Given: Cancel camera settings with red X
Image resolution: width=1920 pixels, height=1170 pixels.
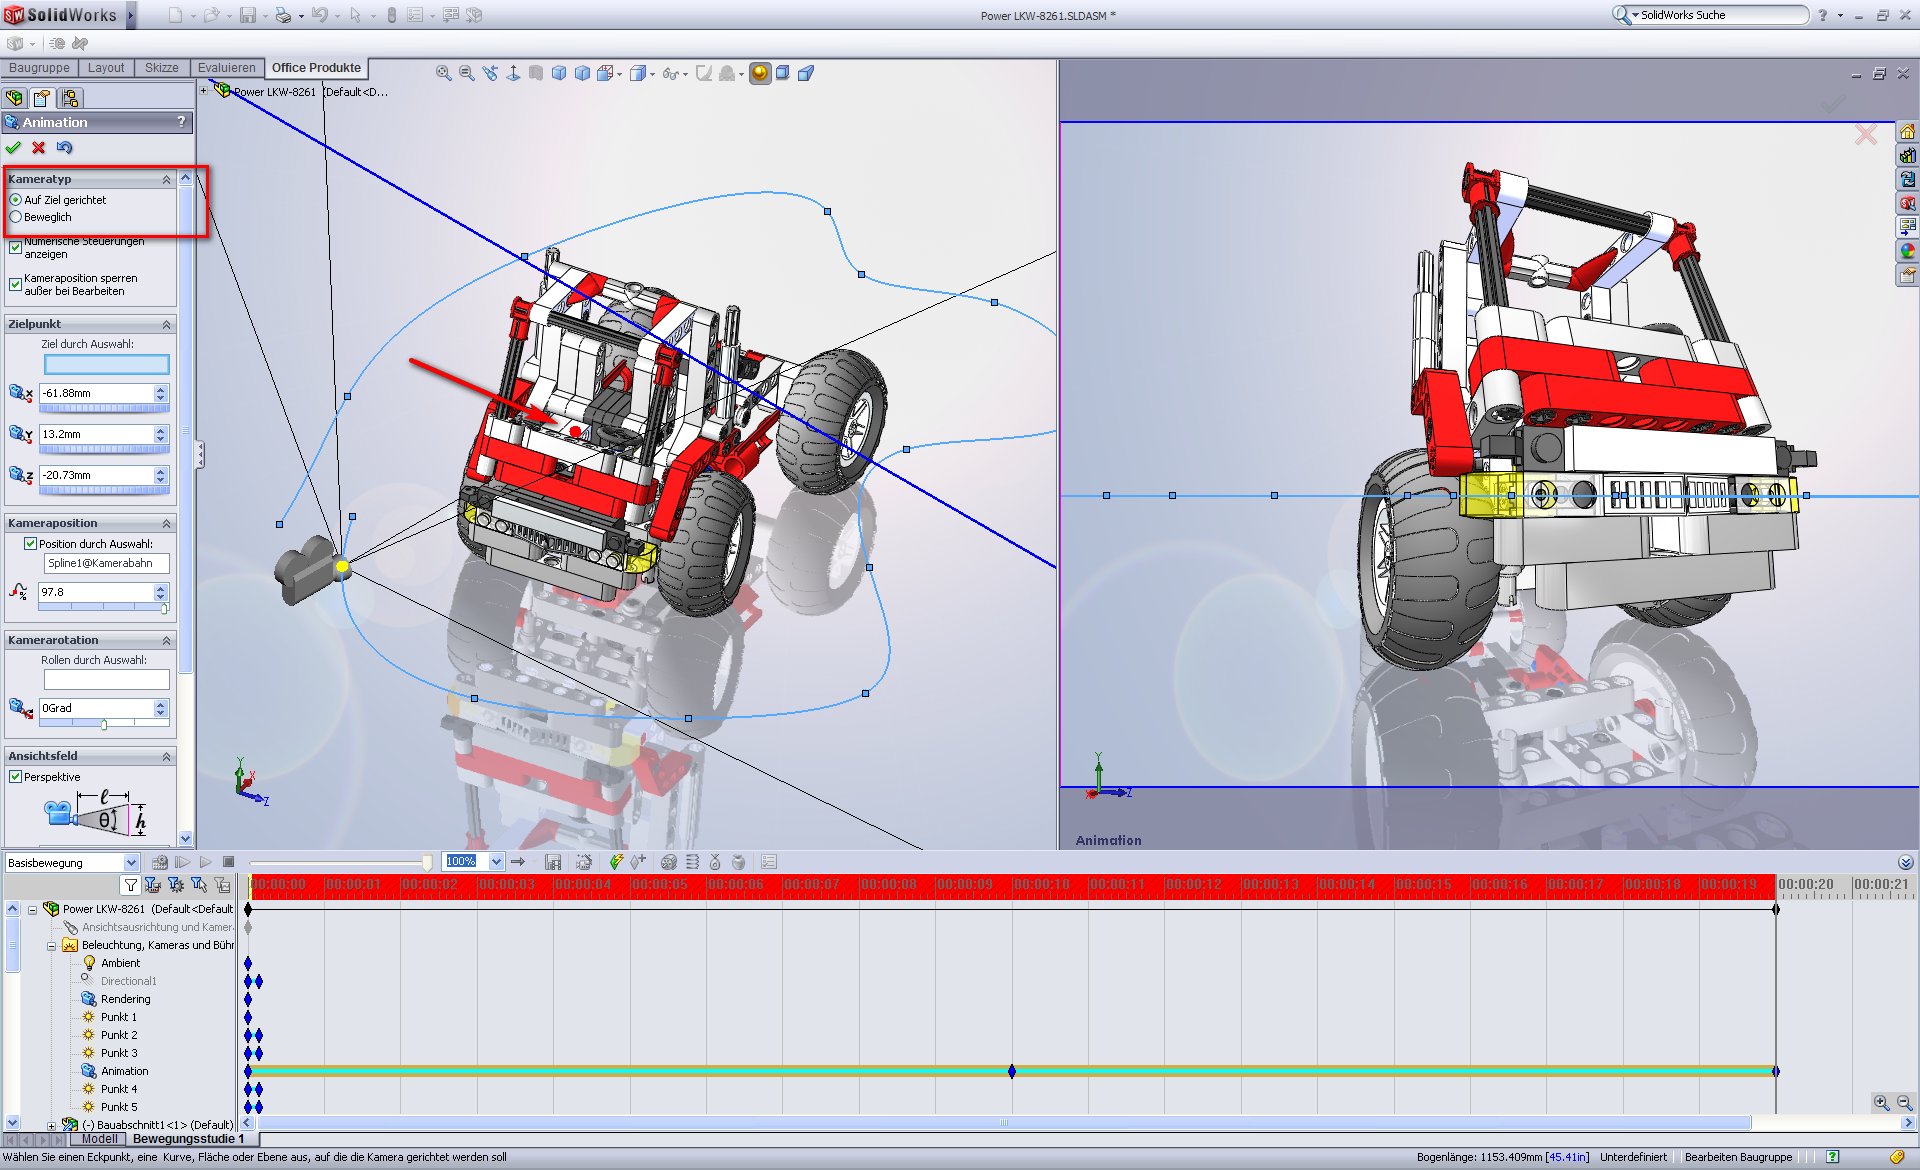Looking at the screenshot, I should point(39,148).
